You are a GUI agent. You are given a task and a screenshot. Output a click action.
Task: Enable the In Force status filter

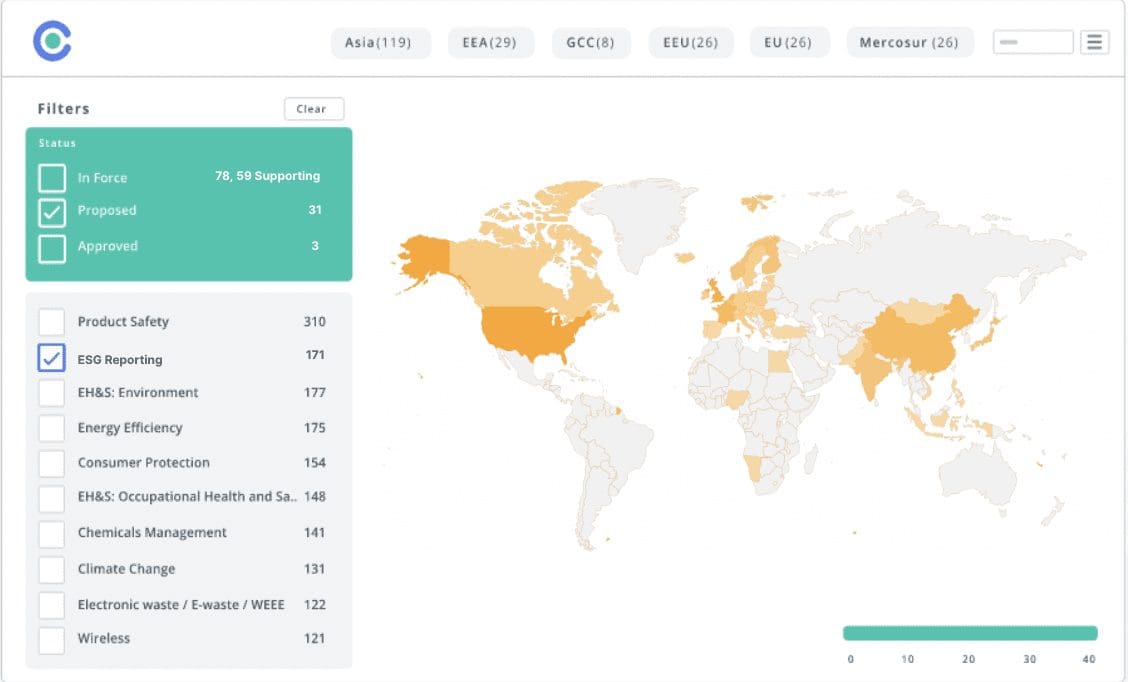click(x=52, y=177)
